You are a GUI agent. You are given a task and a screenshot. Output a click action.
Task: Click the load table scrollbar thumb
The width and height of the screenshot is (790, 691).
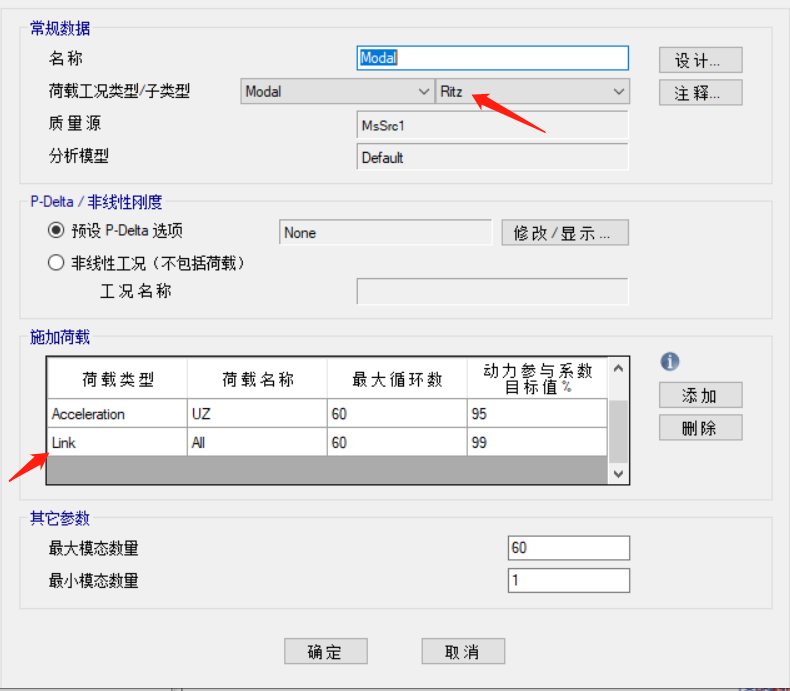pos(618,431)
